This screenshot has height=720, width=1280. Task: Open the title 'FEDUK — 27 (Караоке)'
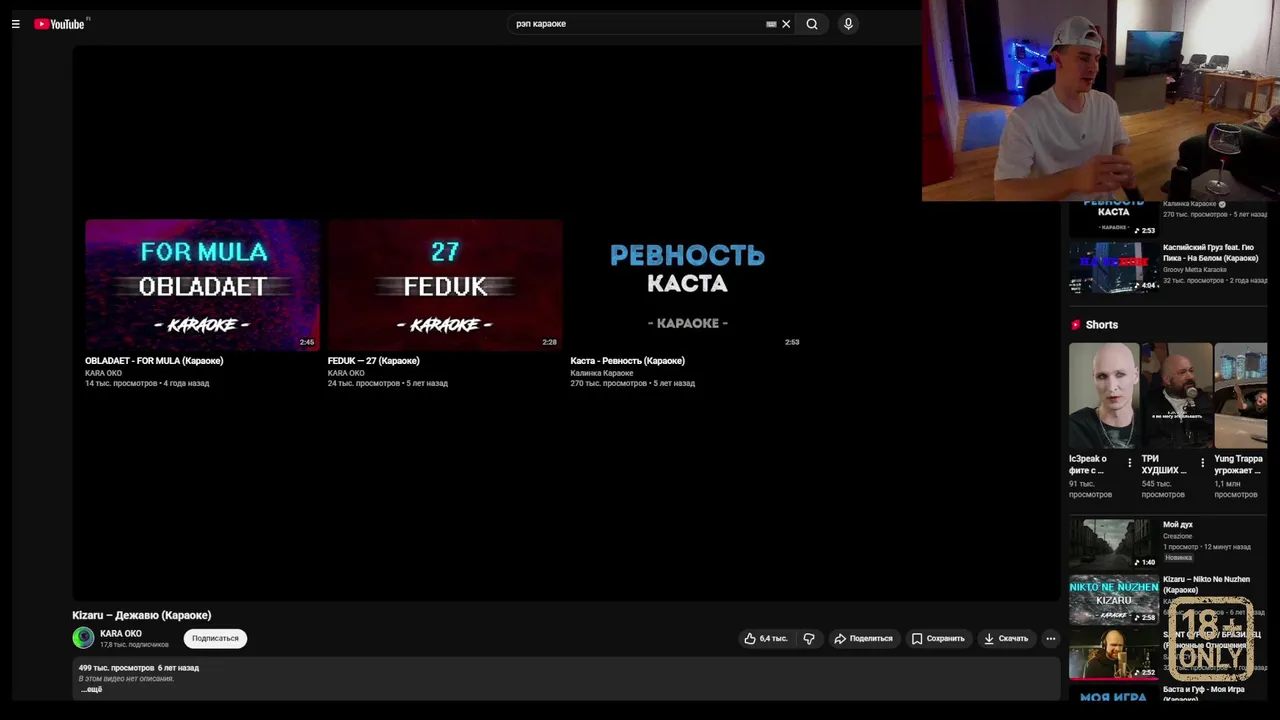[373, 360]
